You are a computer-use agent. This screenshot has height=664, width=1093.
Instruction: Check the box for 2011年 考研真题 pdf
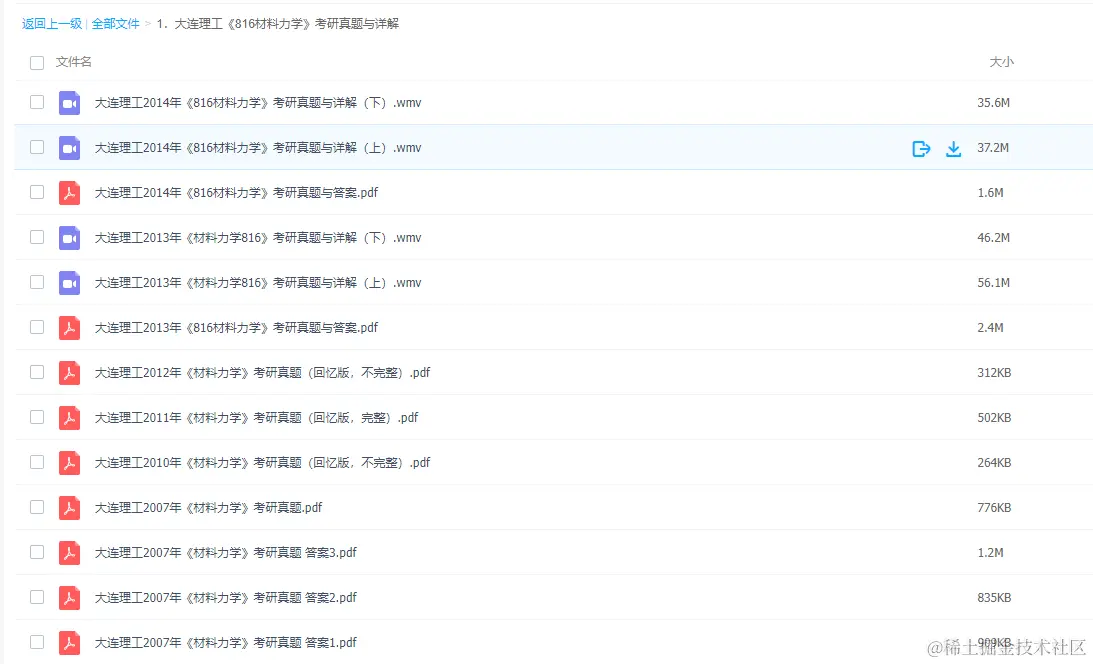[37, 417]
